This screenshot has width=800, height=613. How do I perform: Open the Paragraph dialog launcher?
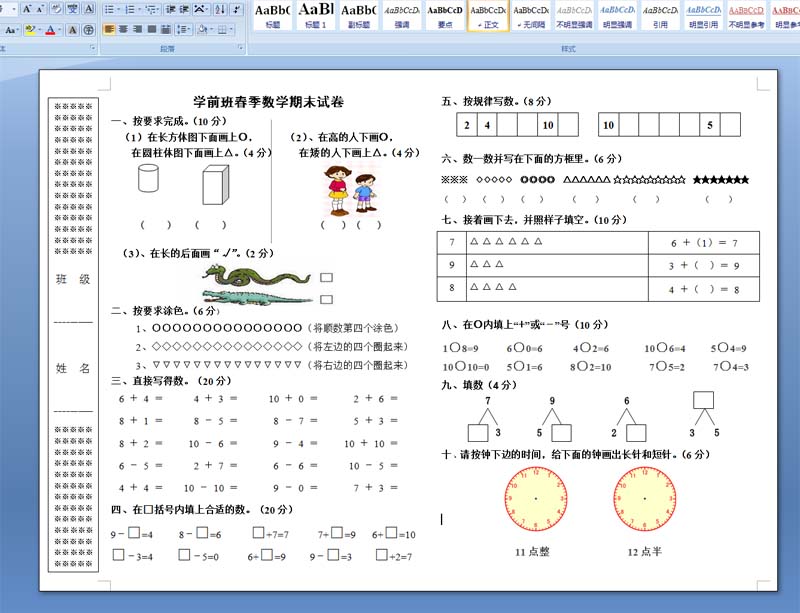(x=240, y=48)
